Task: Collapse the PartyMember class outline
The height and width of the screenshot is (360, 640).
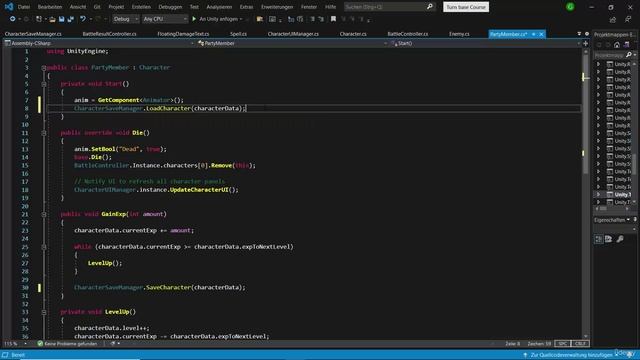Action: pyautogui.click(x=44, y=68)
